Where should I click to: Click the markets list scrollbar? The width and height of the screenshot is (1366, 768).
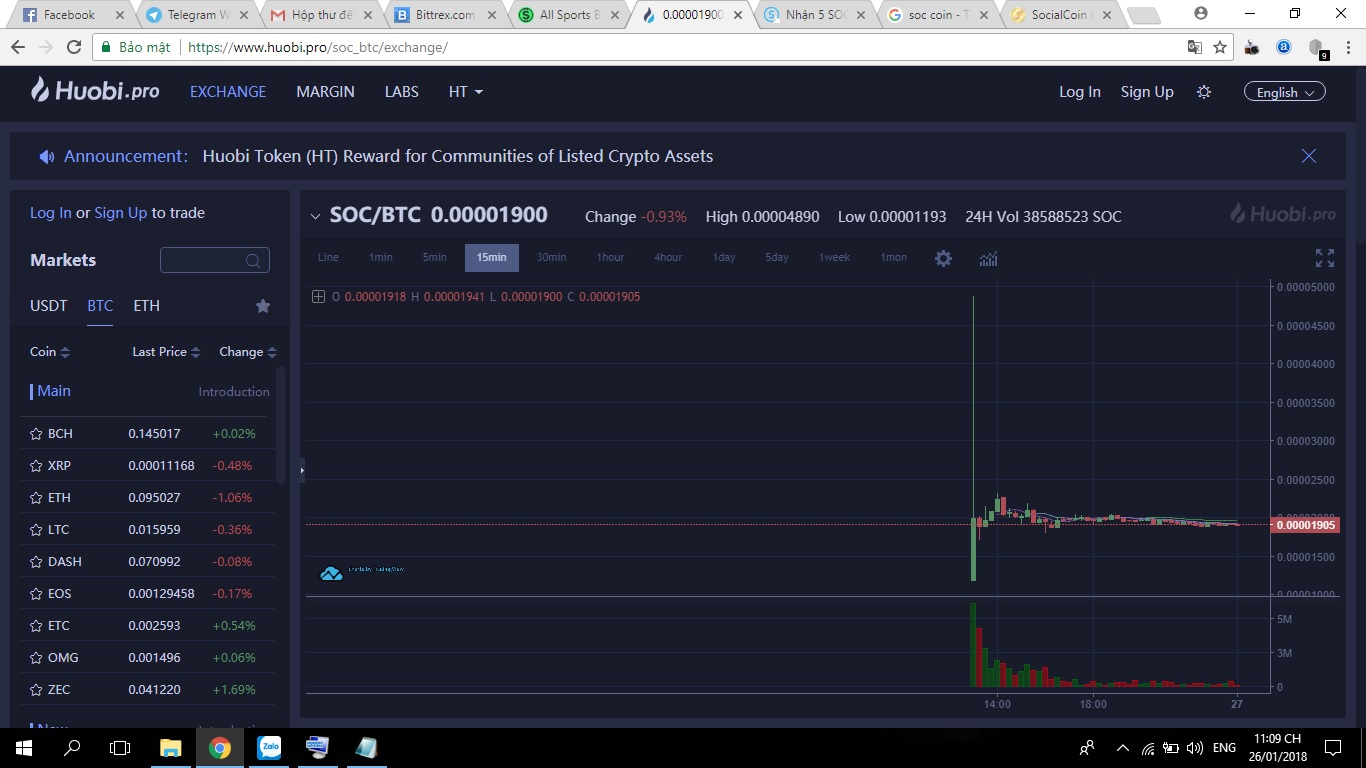pos(281,425)
